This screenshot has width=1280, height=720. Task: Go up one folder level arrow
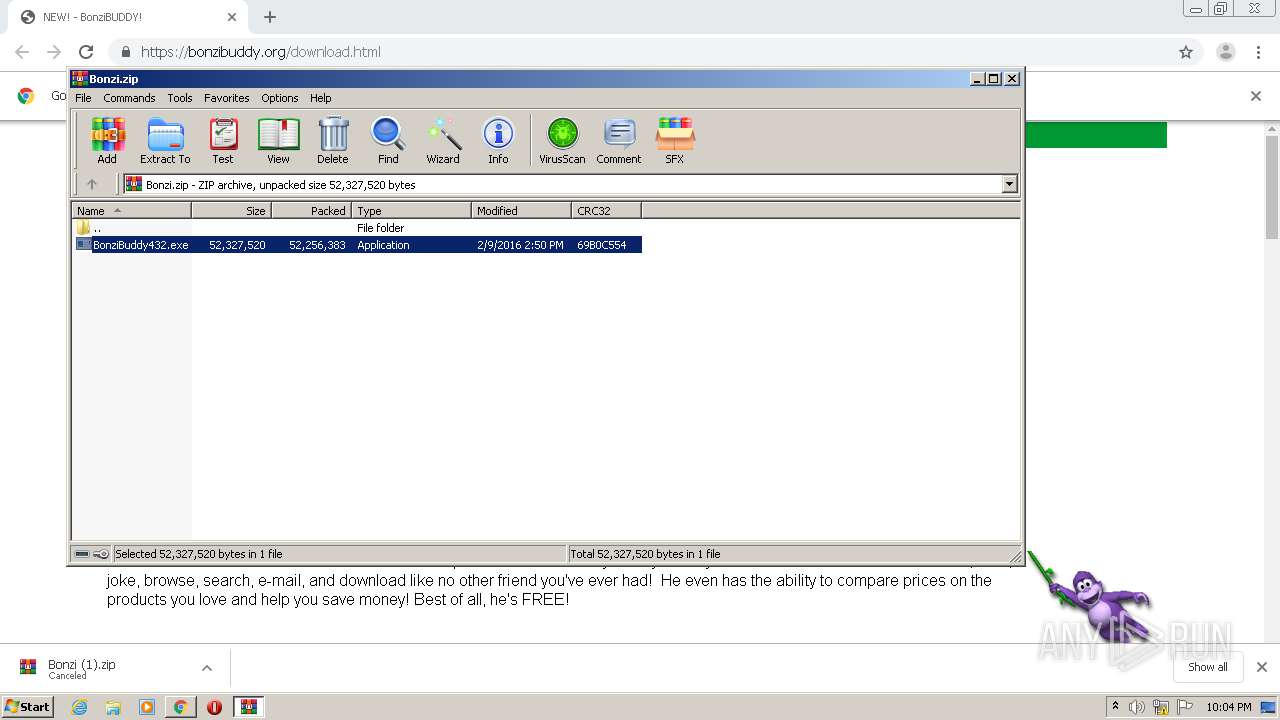click(92, 184)
